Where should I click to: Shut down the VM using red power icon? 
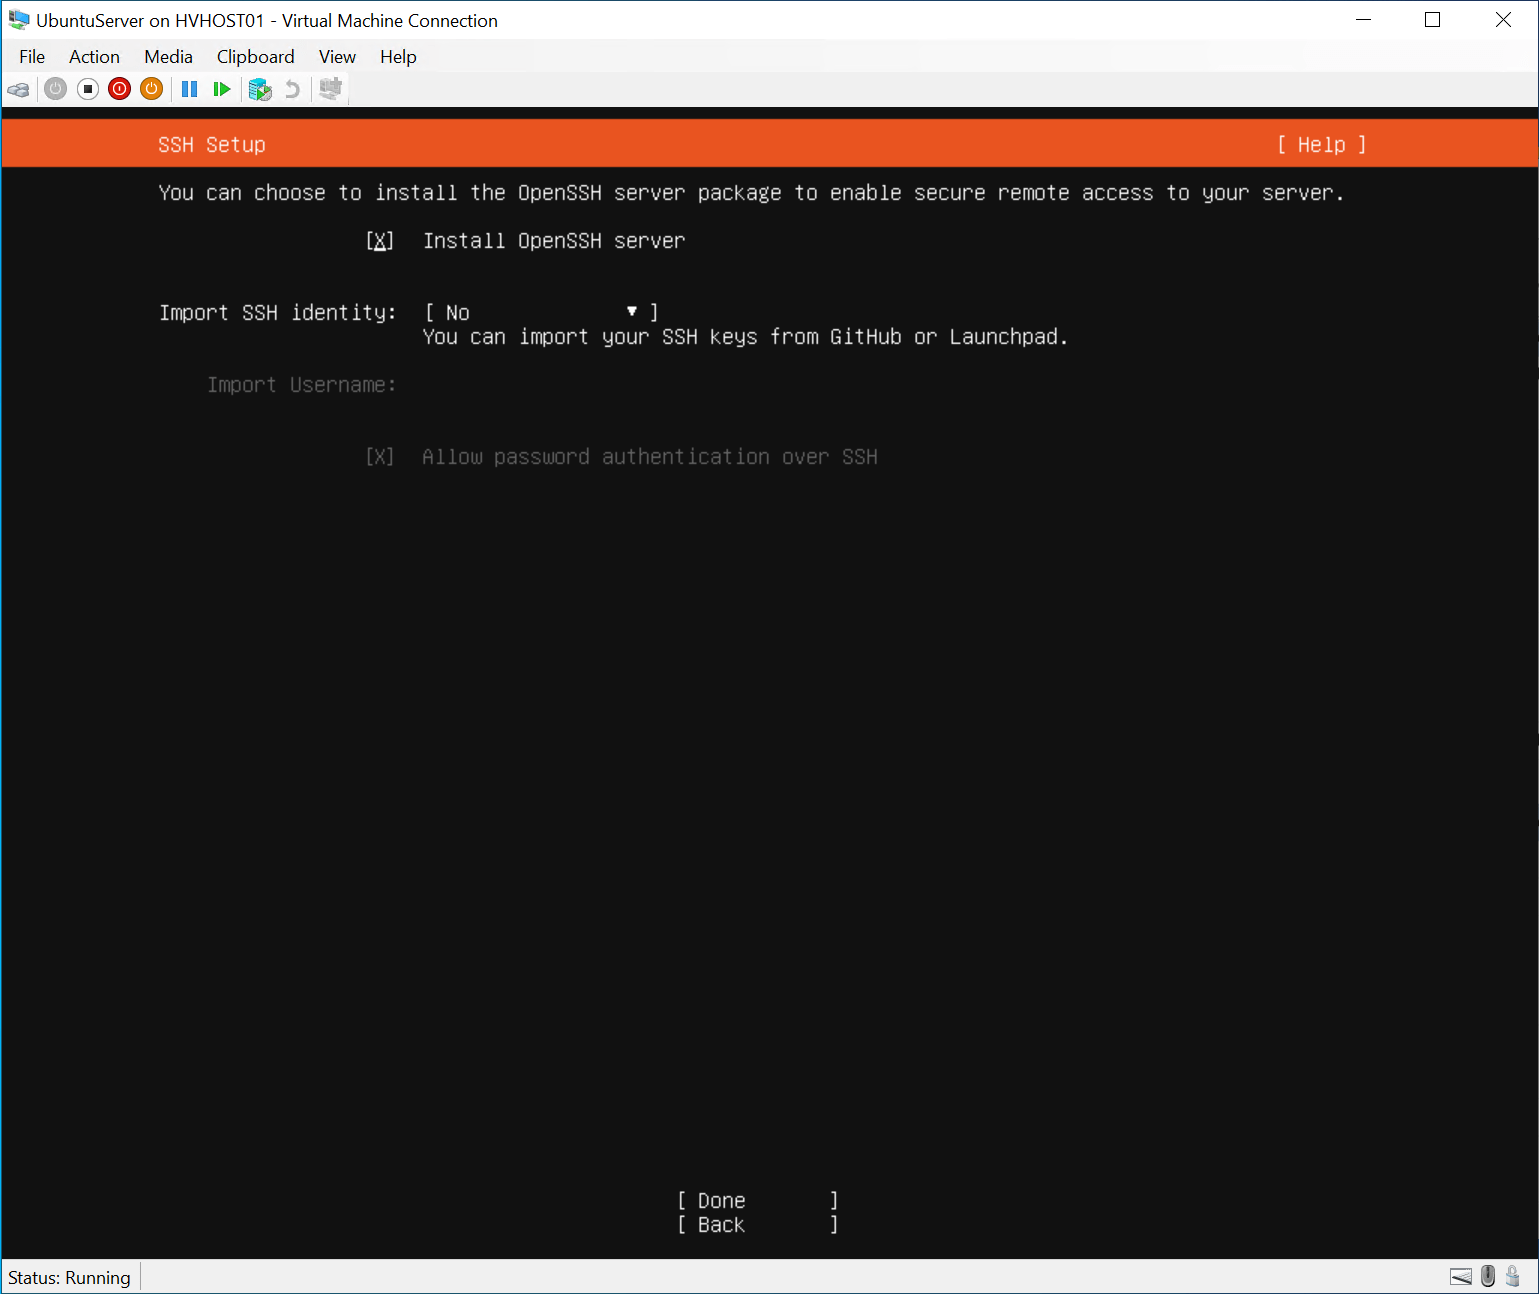coord(120,89)
